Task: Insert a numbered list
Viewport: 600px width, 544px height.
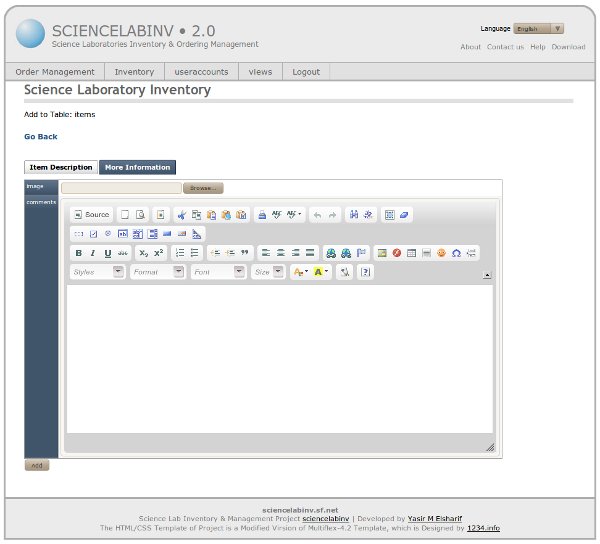Action: 180,253
